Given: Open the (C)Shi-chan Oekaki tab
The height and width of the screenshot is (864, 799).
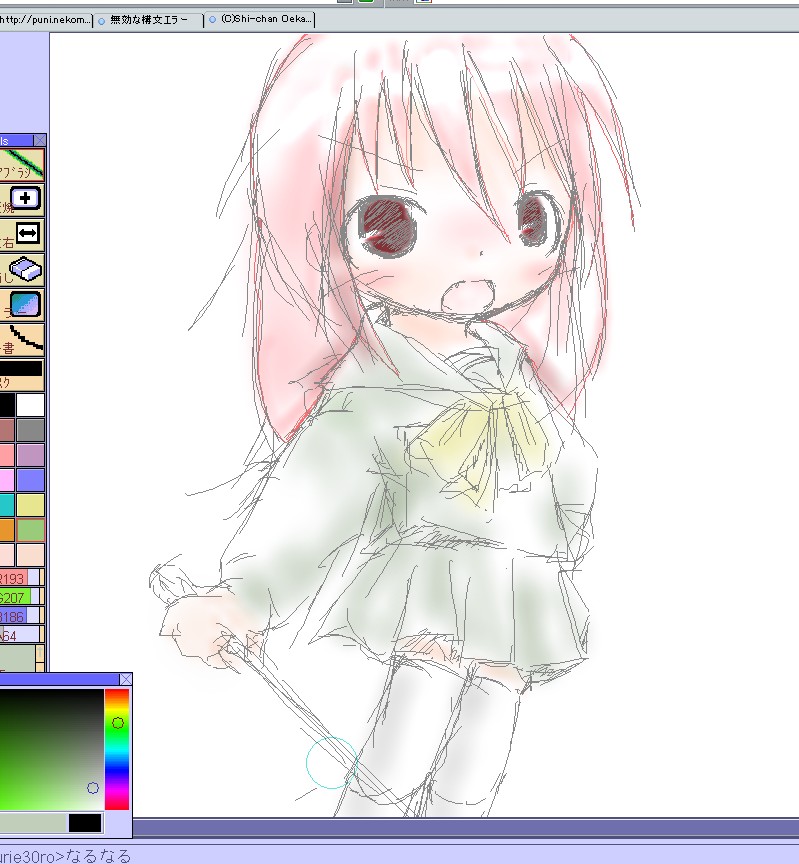Looking at the screenshot, I should [x=261, y=19].
